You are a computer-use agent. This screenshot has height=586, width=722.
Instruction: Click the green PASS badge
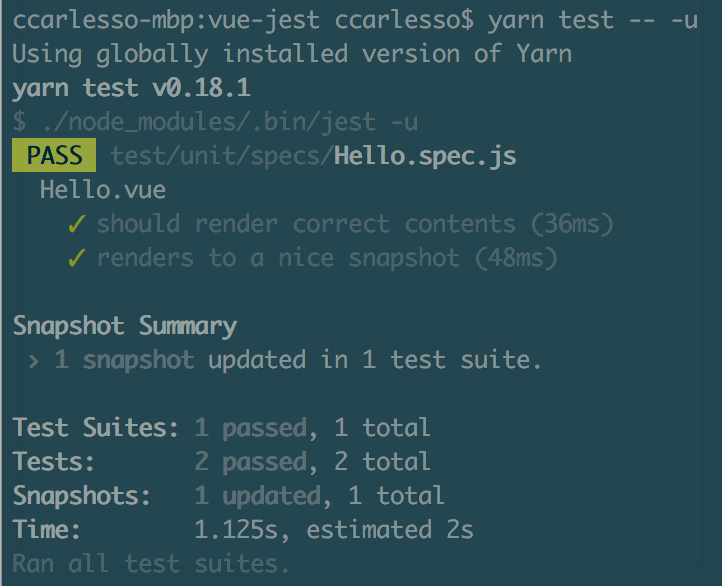(54, 156)
